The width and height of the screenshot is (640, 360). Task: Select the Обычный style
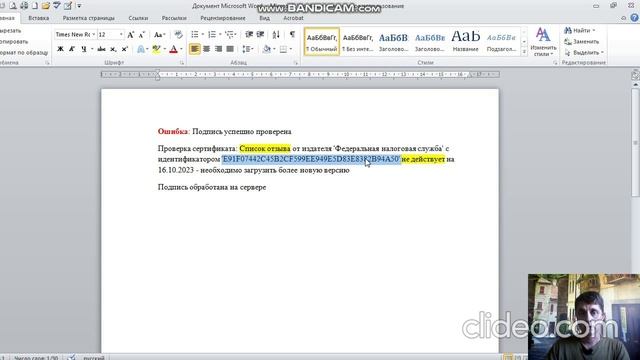point(322,42)
